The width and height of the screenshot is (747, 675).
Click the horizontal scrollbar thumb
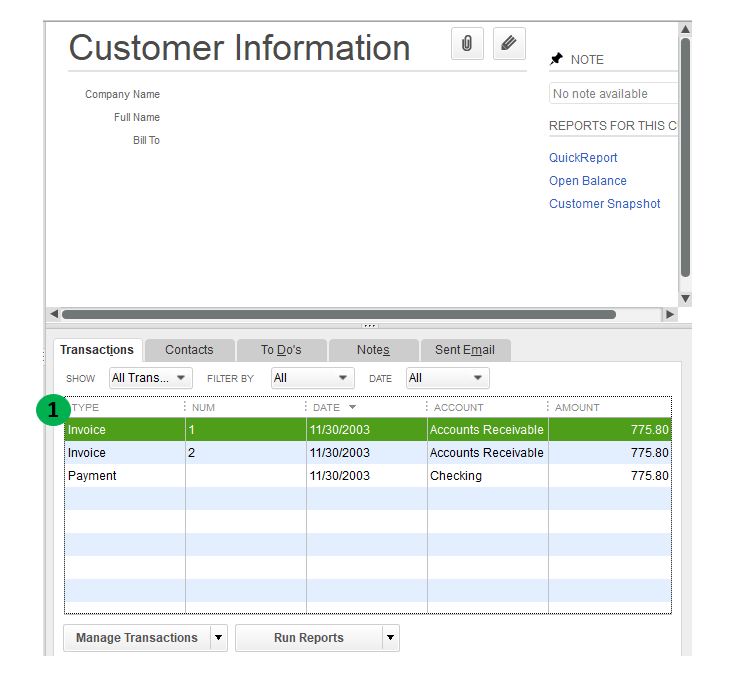(339, 314)
